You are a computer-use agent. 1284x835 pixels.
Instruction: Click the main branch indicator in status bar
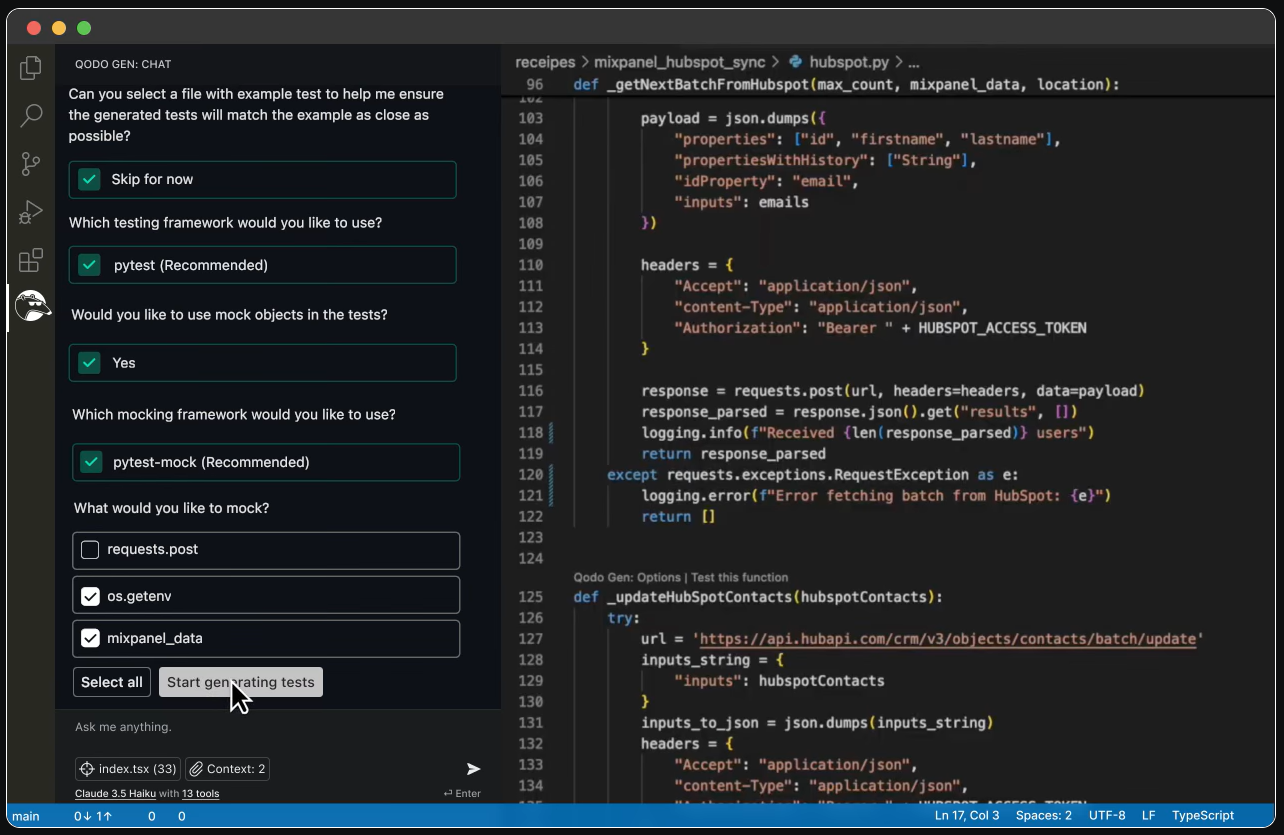point(24,816)
